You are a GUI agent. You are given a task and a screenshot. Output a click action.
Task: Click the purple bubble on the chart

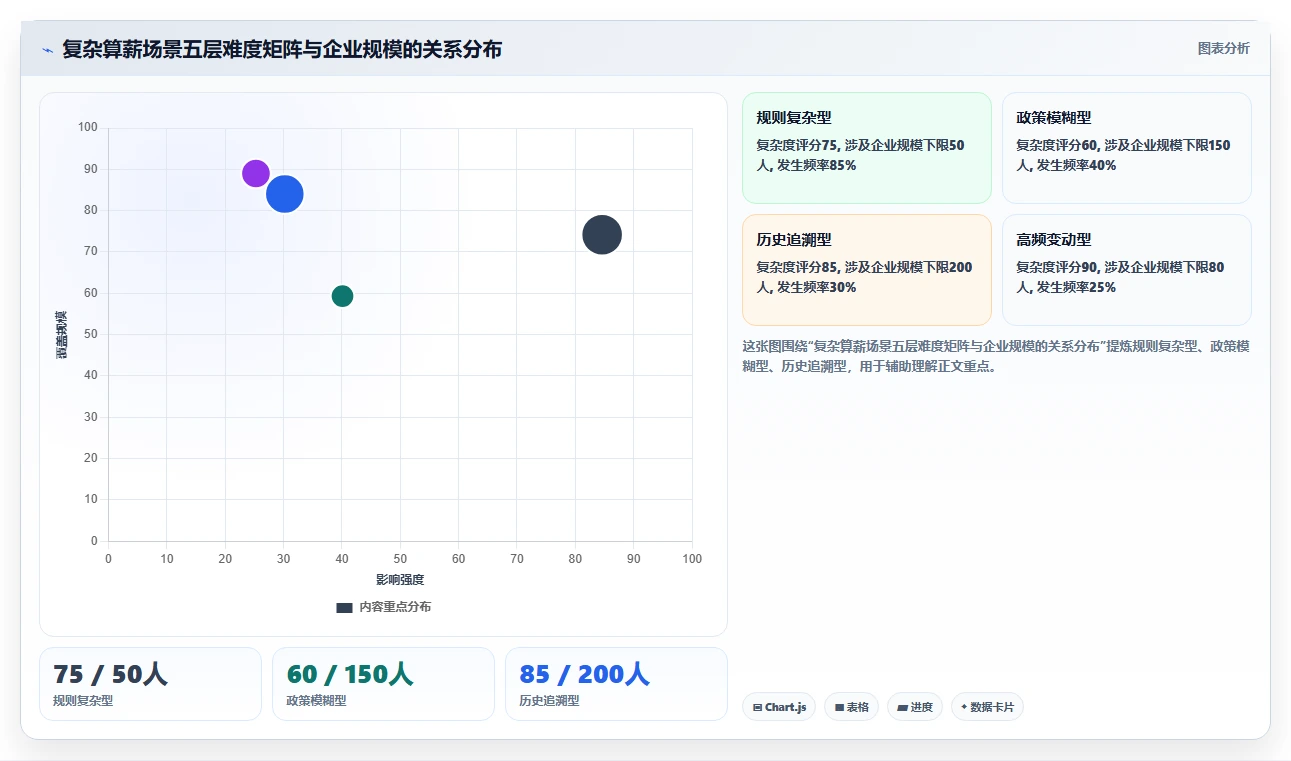[256, 173]
